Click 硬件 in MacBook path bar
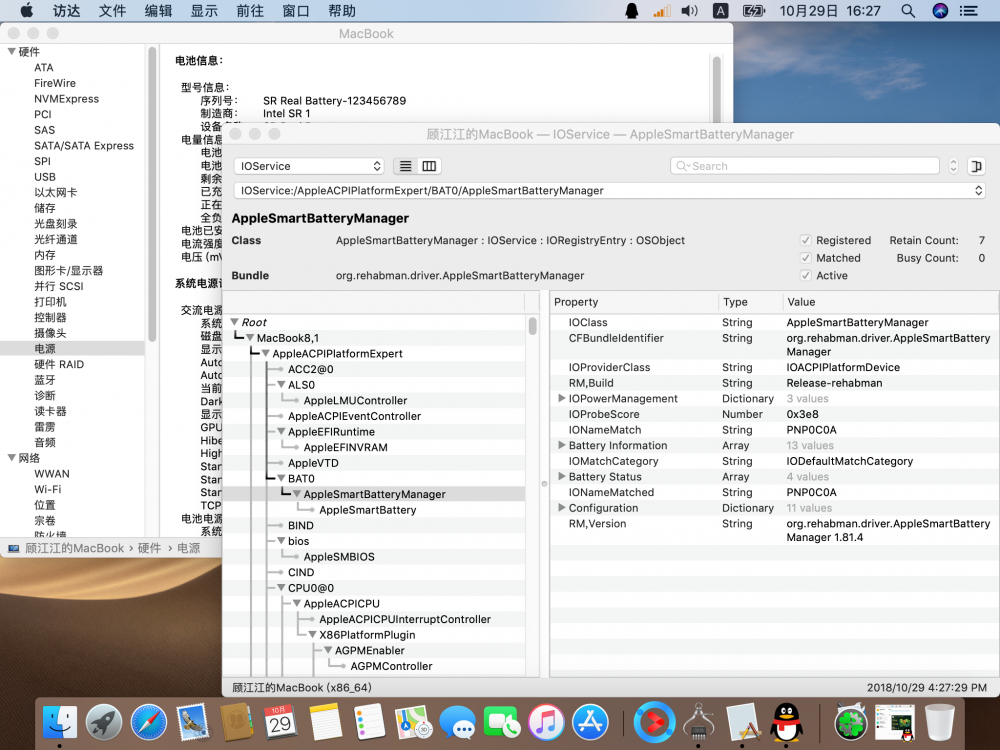 pyautogui.click(x=149, y=548)
